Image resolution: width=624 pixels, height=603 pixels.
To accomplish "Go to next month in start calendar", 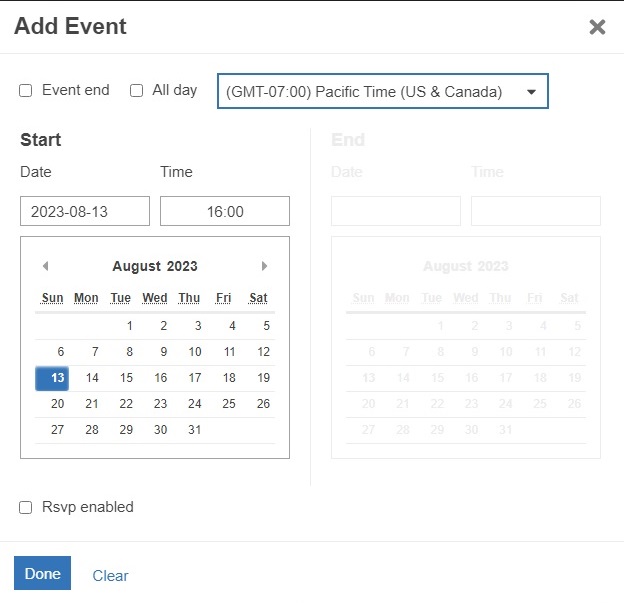I will (264, 266).
